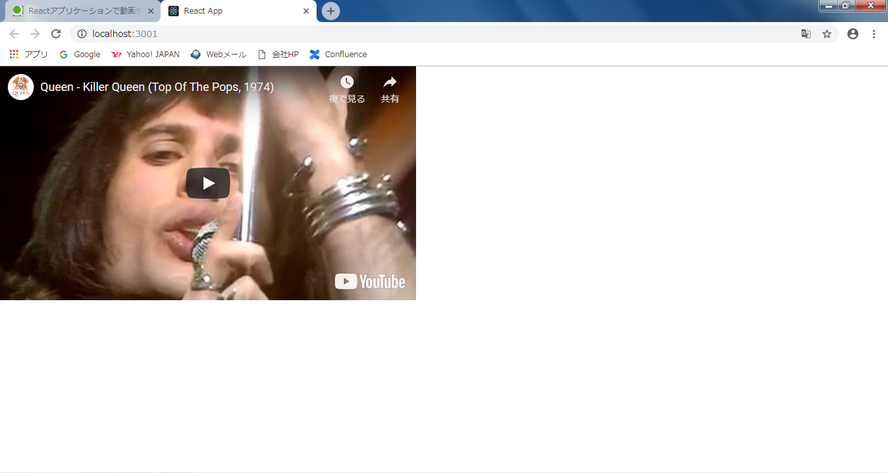Restore down the Chrome window
The width and height of the screenshot is (888, 473).
tap(845, 6)
